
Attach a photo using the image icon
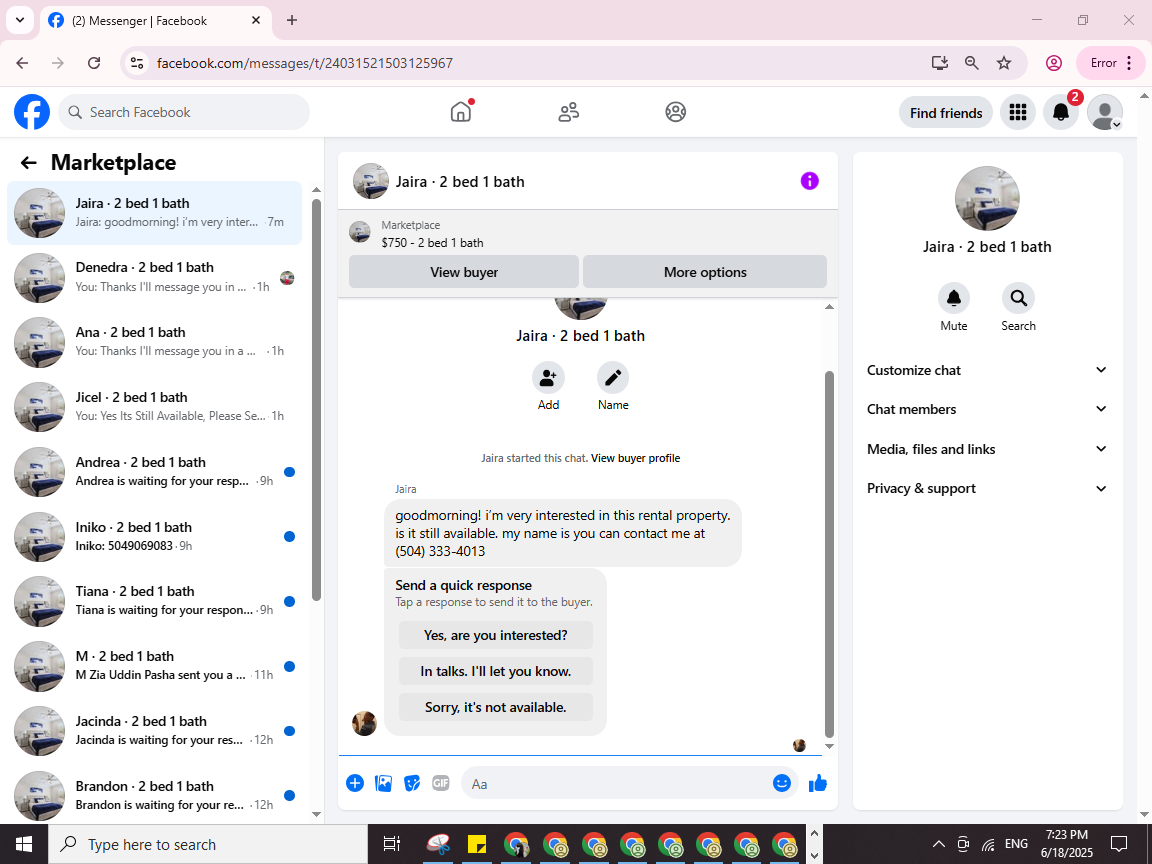(x=384, y=783)
